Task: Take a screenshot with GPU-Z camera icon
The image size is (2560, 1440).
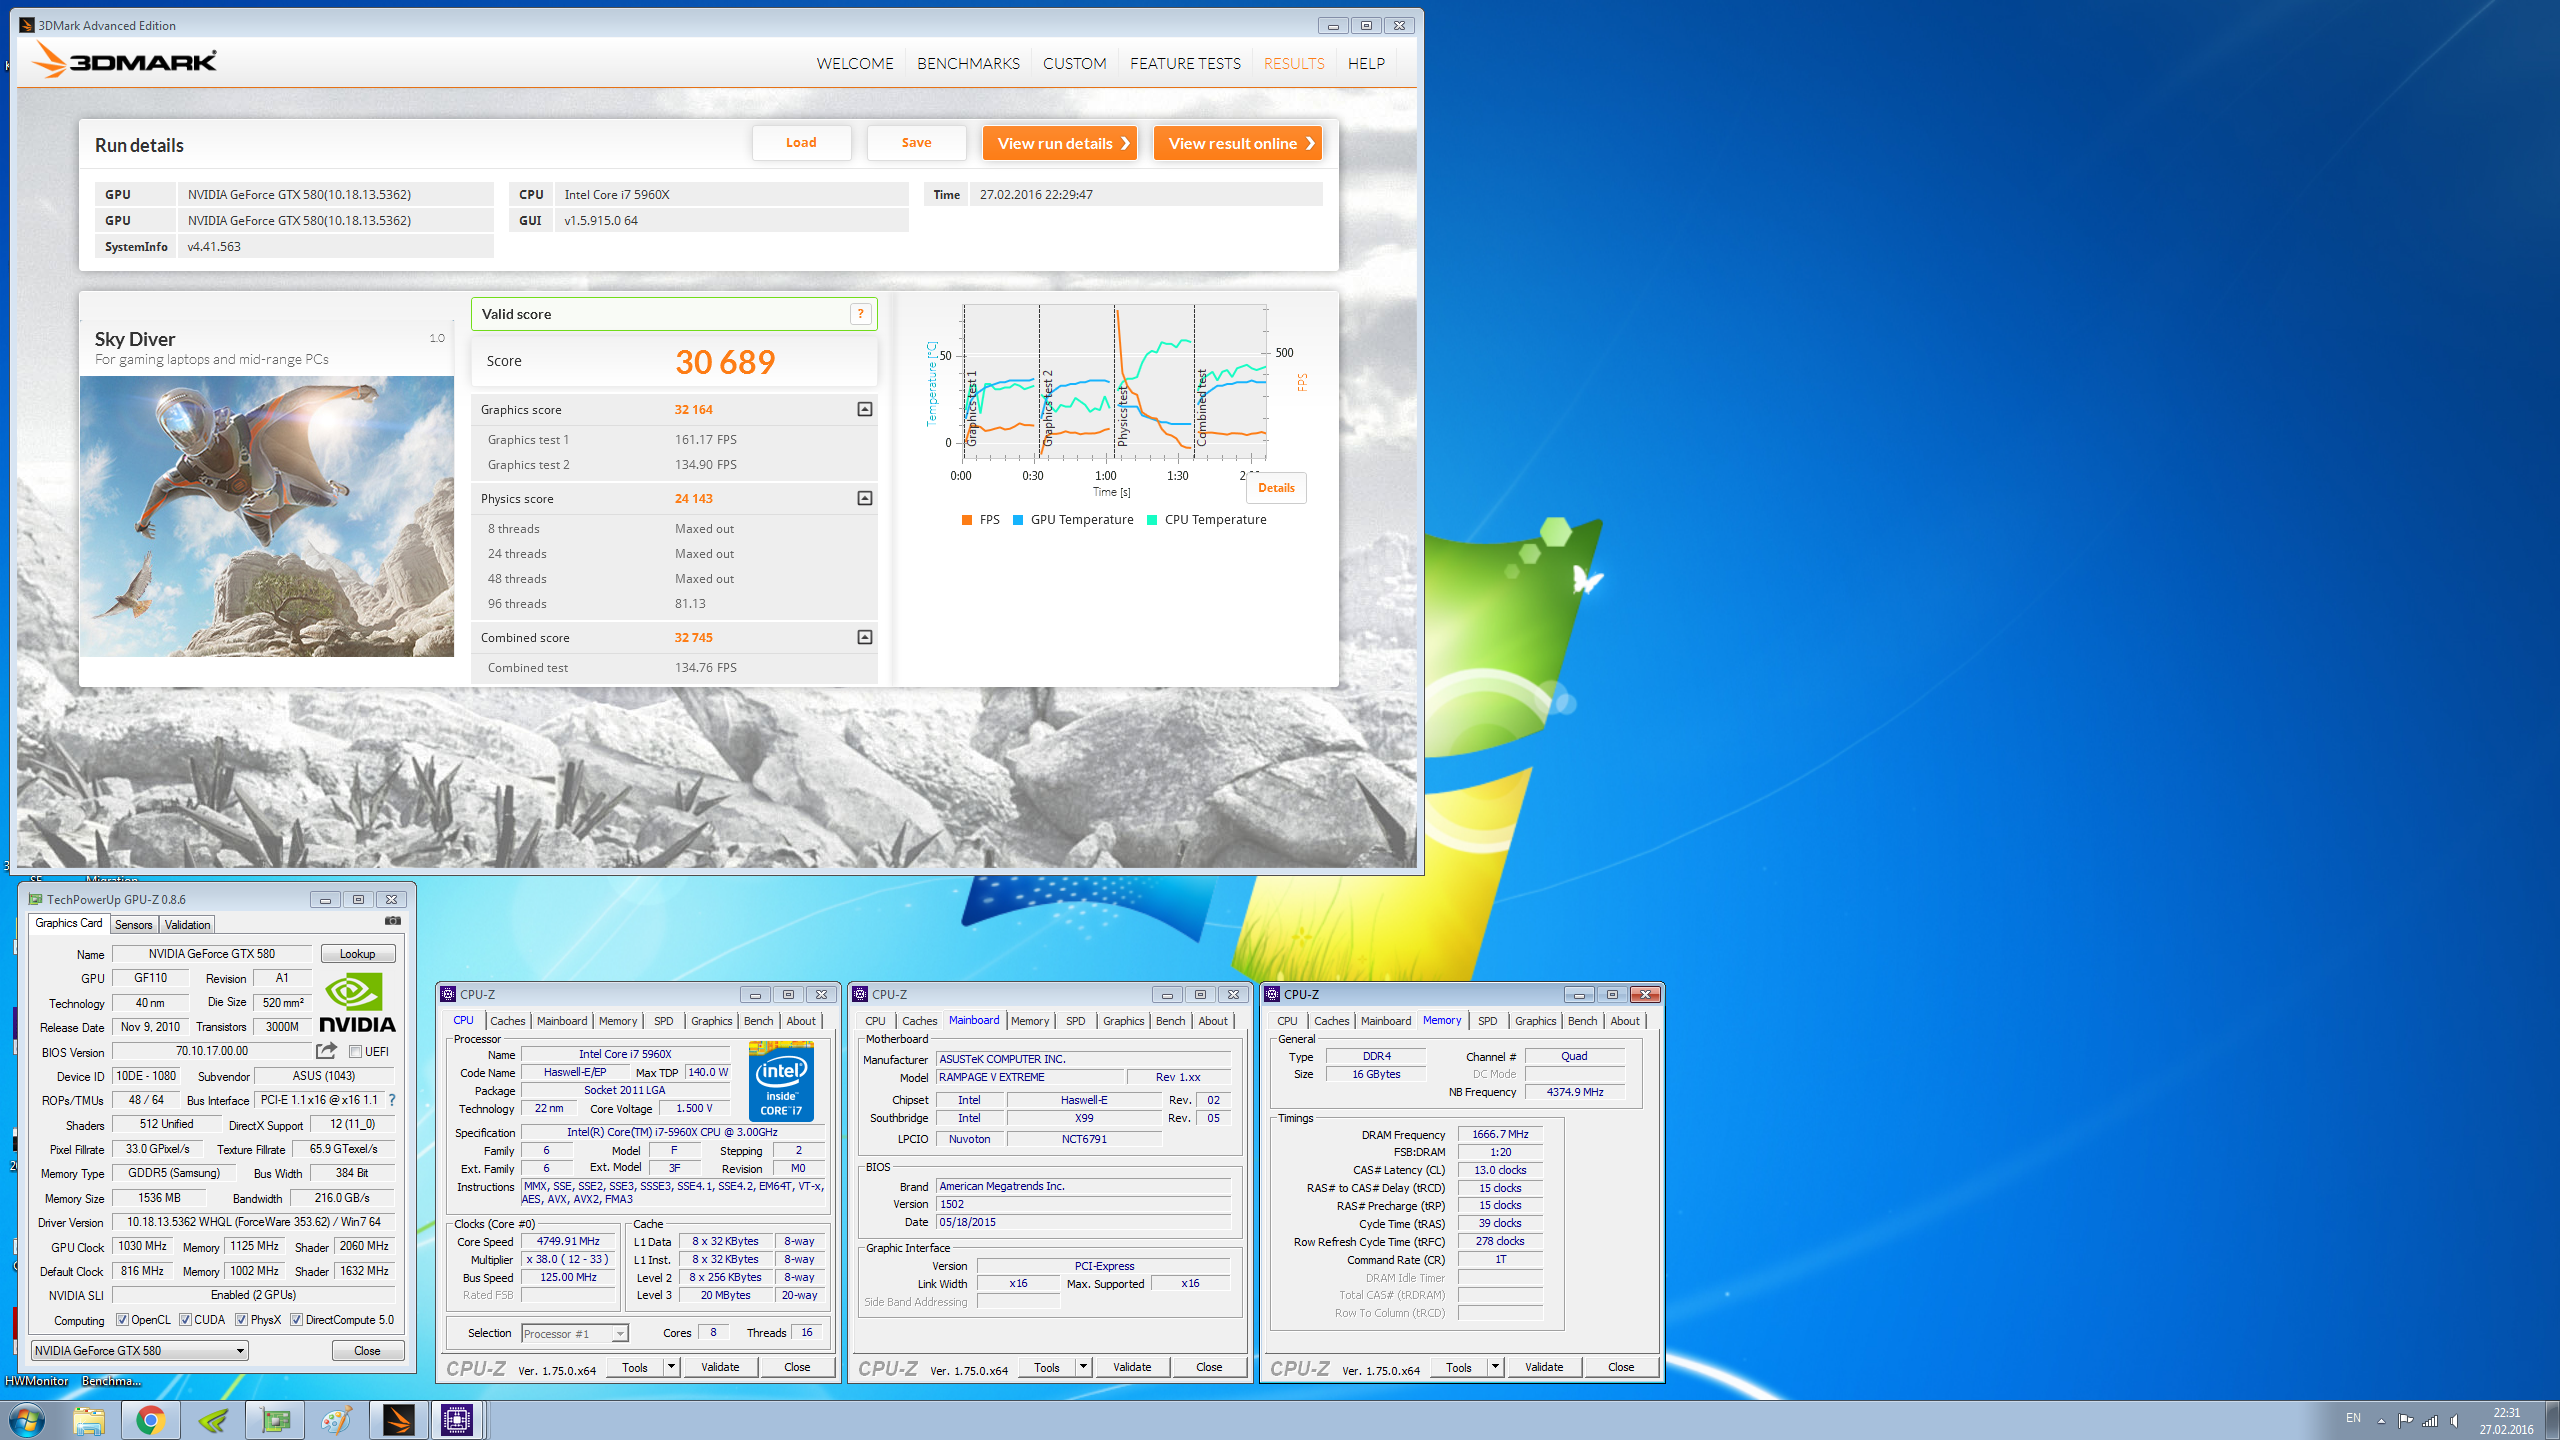Action: (x=392, y=921)
